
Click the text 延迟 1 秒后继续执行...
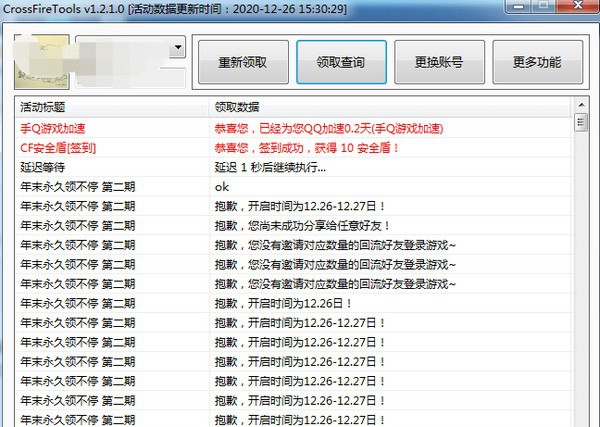270,167
